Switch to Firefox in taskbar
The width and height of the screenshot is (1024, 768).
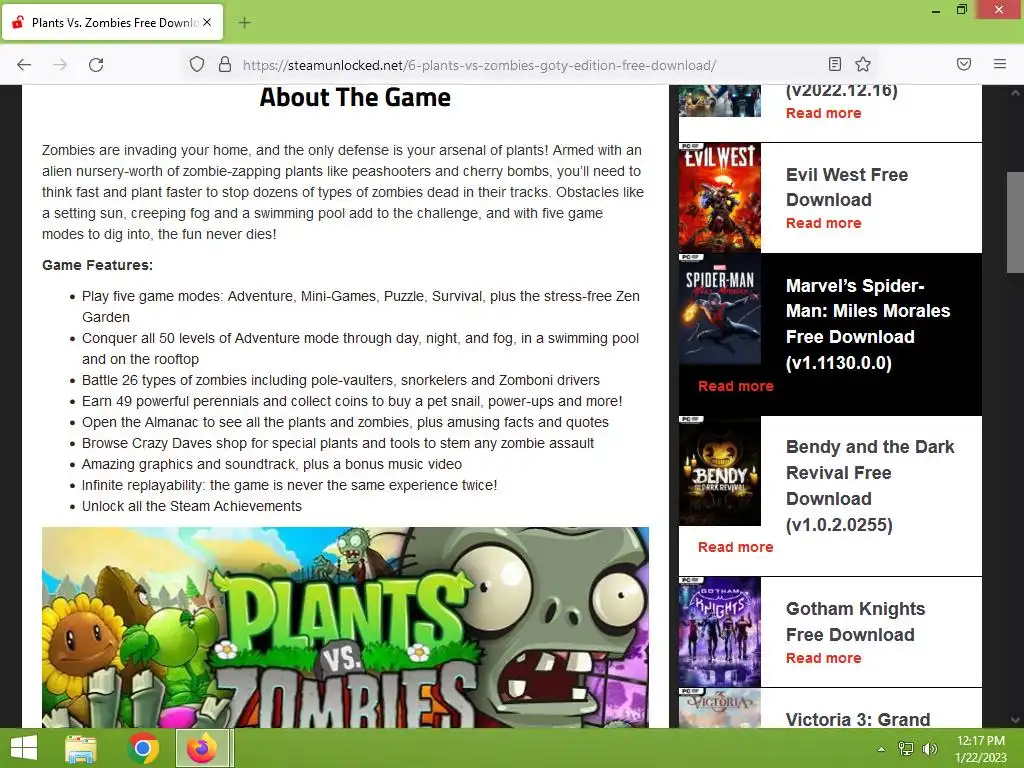202,748
